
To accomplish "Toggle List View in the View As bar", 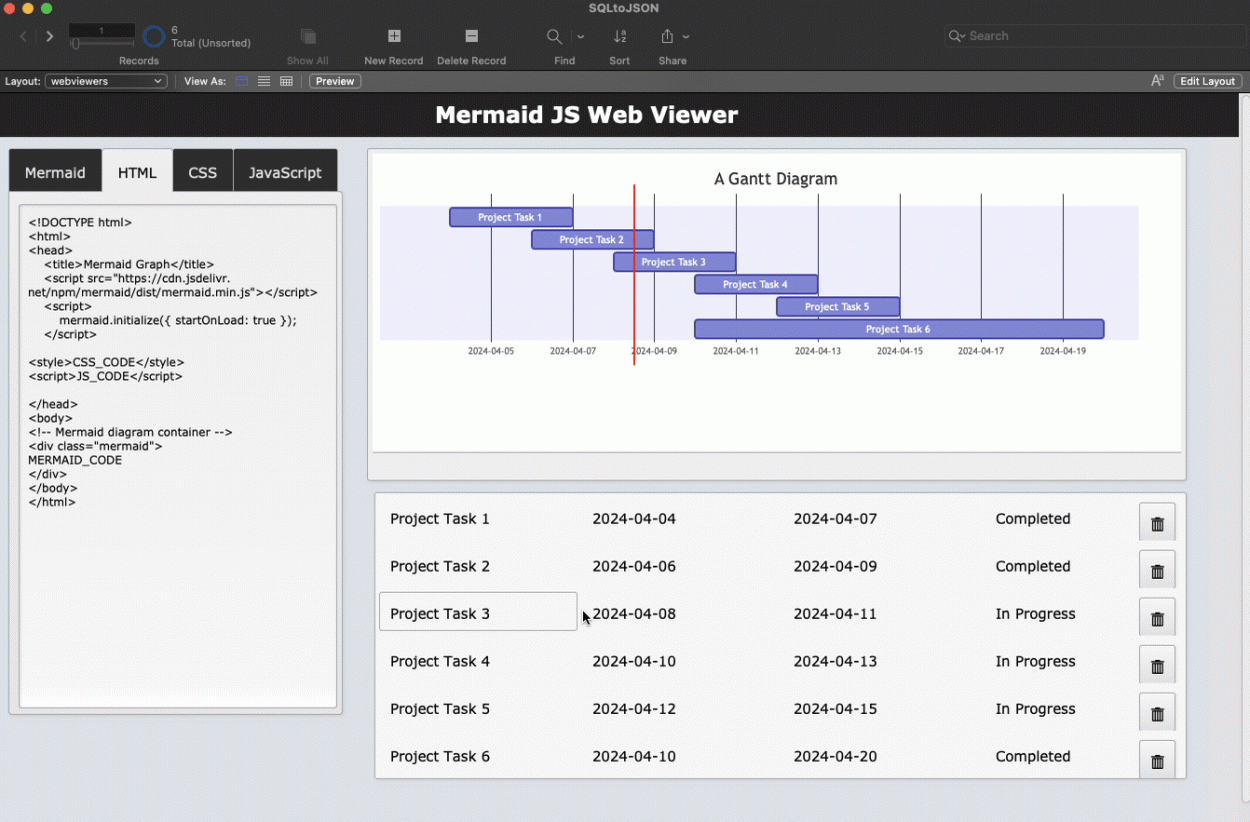I will [263, 81].
